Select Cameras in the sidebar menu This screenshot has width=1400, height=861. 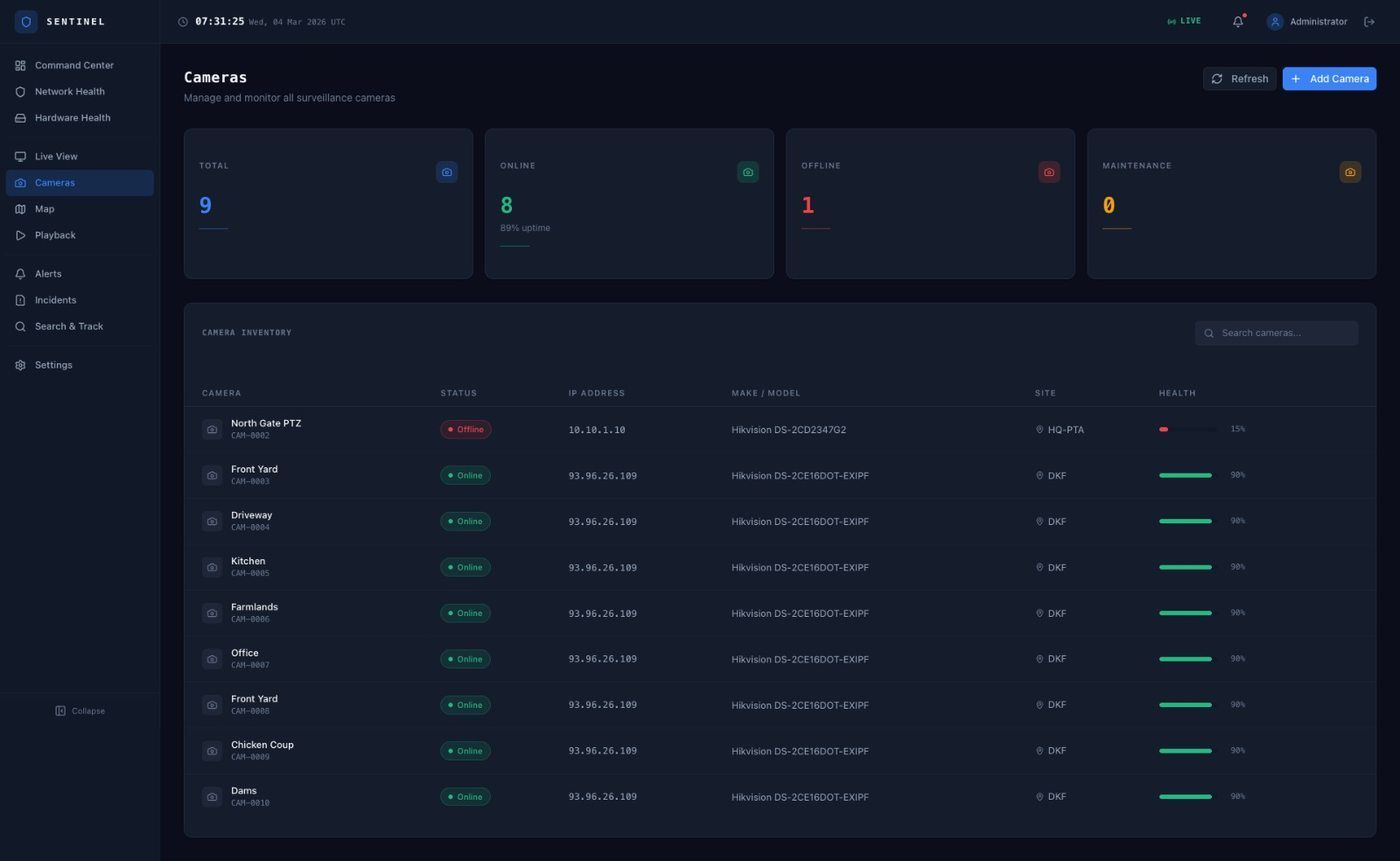pyautogui.click(x=55, y=182)
